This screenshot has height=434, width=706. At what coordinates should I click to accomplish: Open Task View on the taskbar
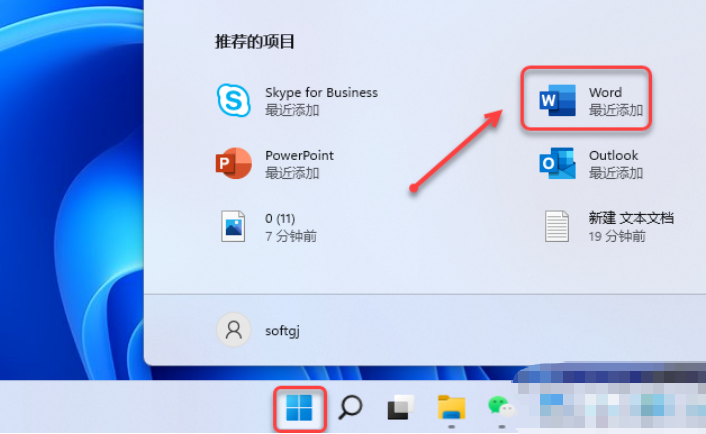pyautogui.click(x=401, y=407)
